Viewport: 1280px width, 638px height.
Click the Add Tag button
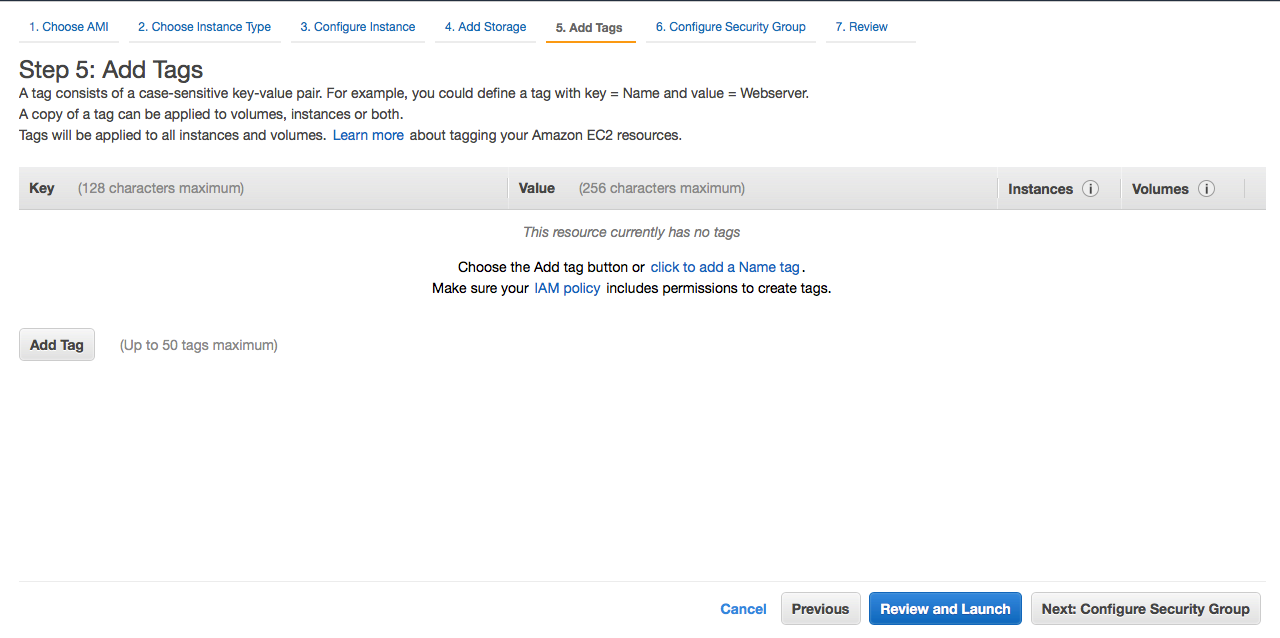point(57,345)
